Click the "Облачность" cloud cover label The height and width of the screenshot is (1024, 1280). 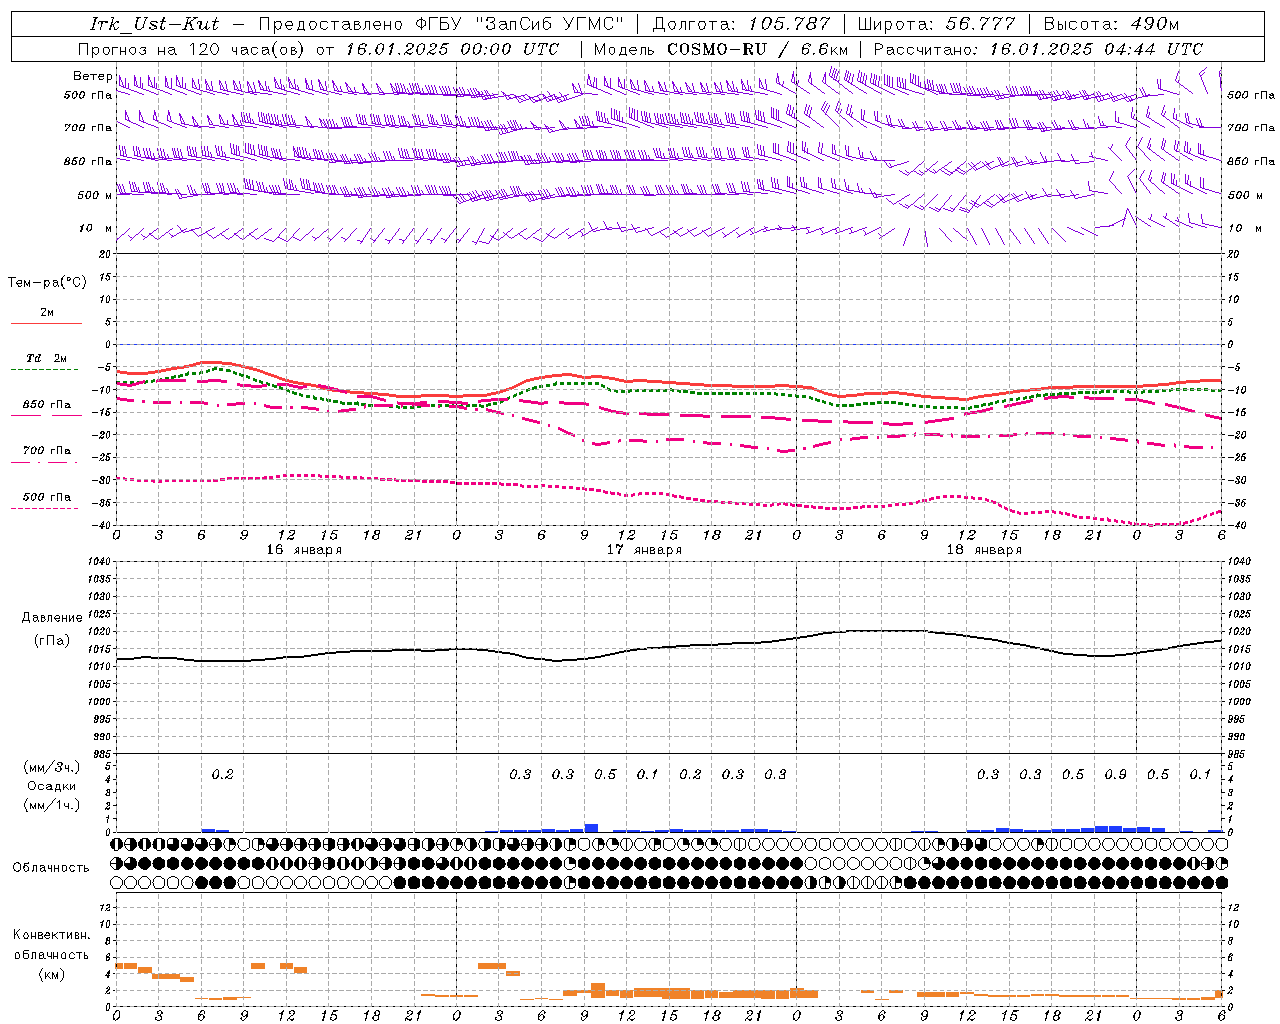coord(51,868)
